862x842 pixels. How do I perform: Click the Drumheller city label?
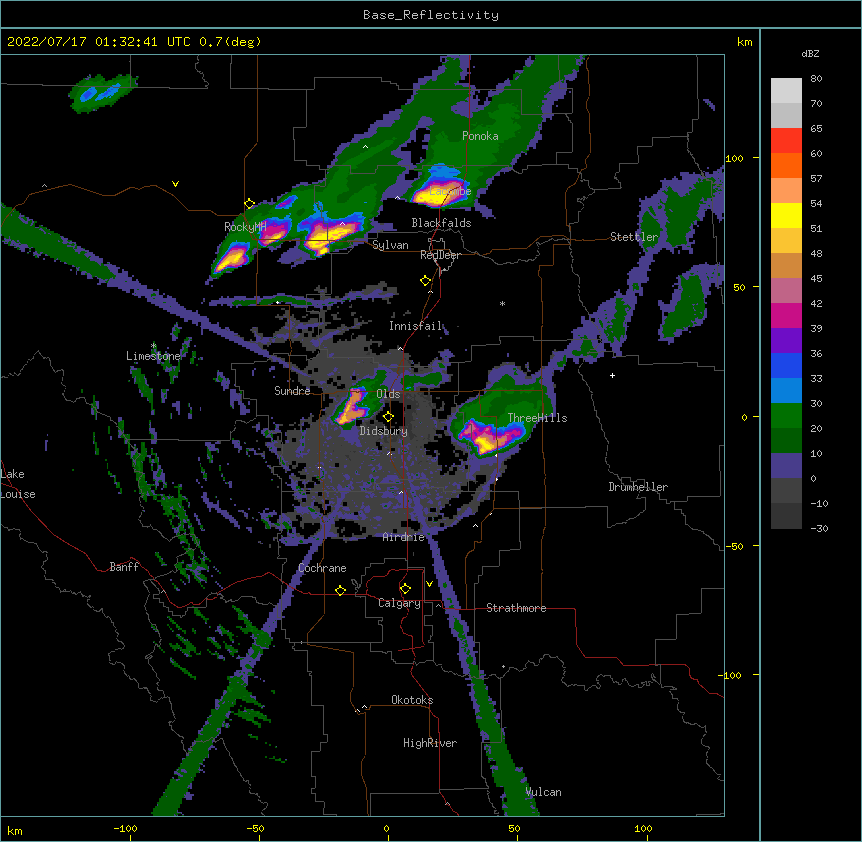(638, 487)
